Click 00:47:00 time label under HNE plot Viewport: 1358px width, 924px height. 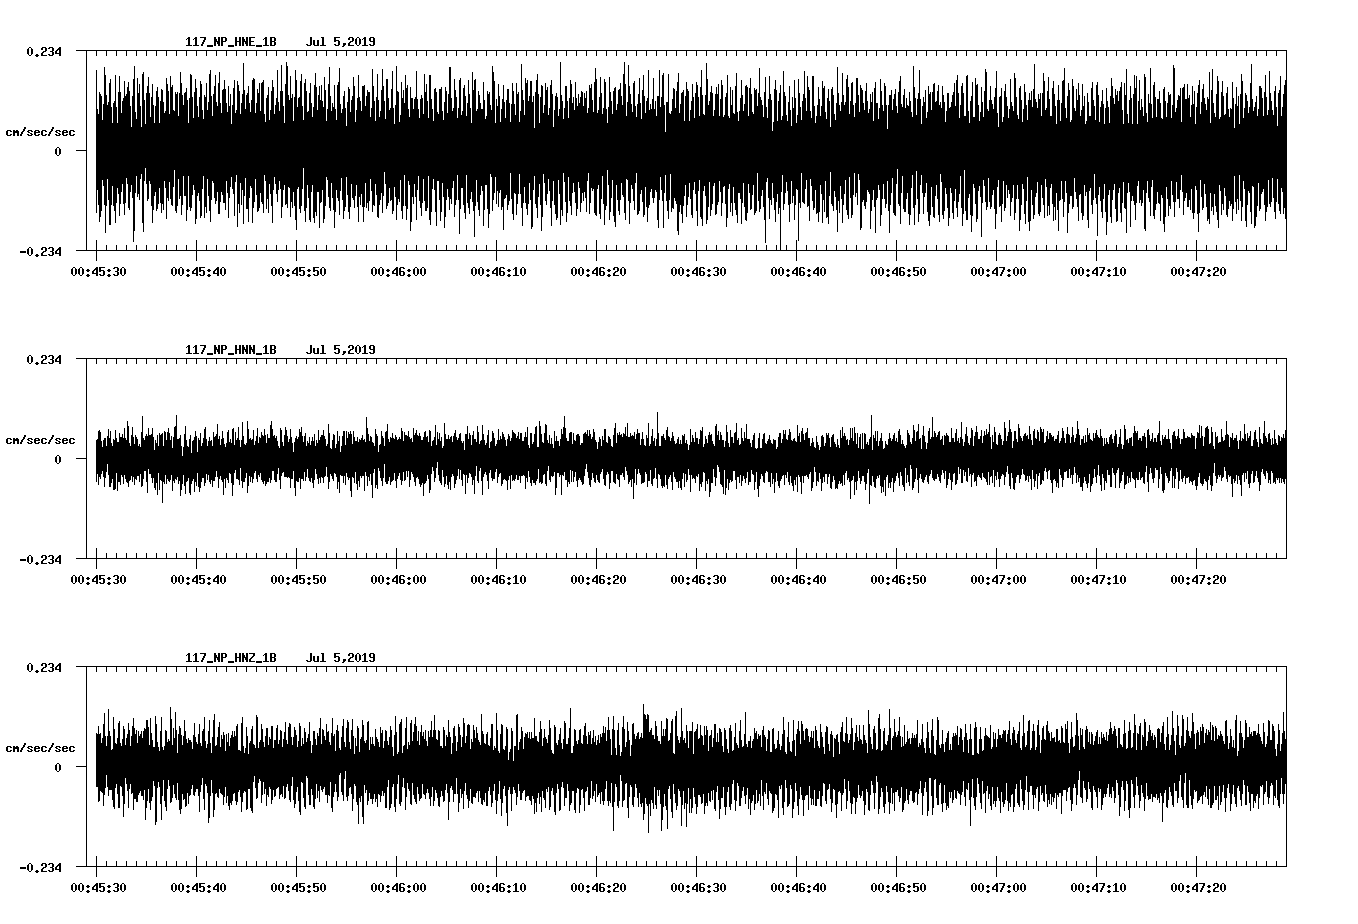pyautogui.click(x=998, y=271)
